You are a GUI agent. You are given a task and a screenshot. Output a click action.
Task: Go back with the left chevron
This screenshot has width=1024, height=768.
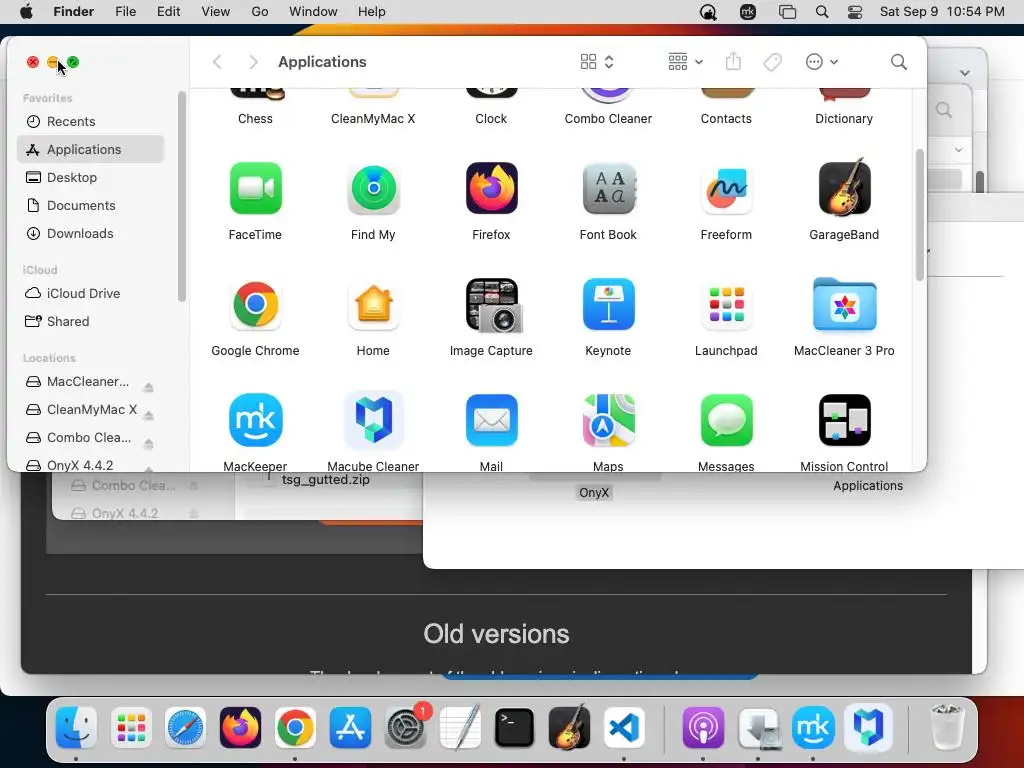(217, 62)
